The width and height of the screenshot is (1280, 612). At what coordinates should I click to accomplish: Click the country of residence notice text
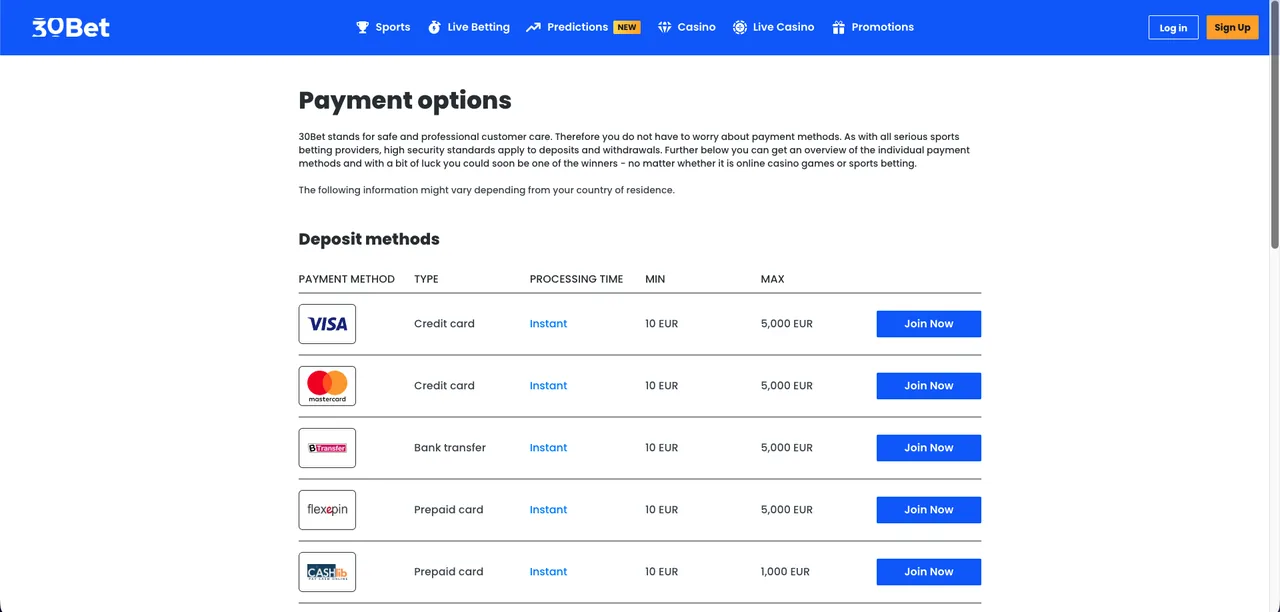coord(487,190)
